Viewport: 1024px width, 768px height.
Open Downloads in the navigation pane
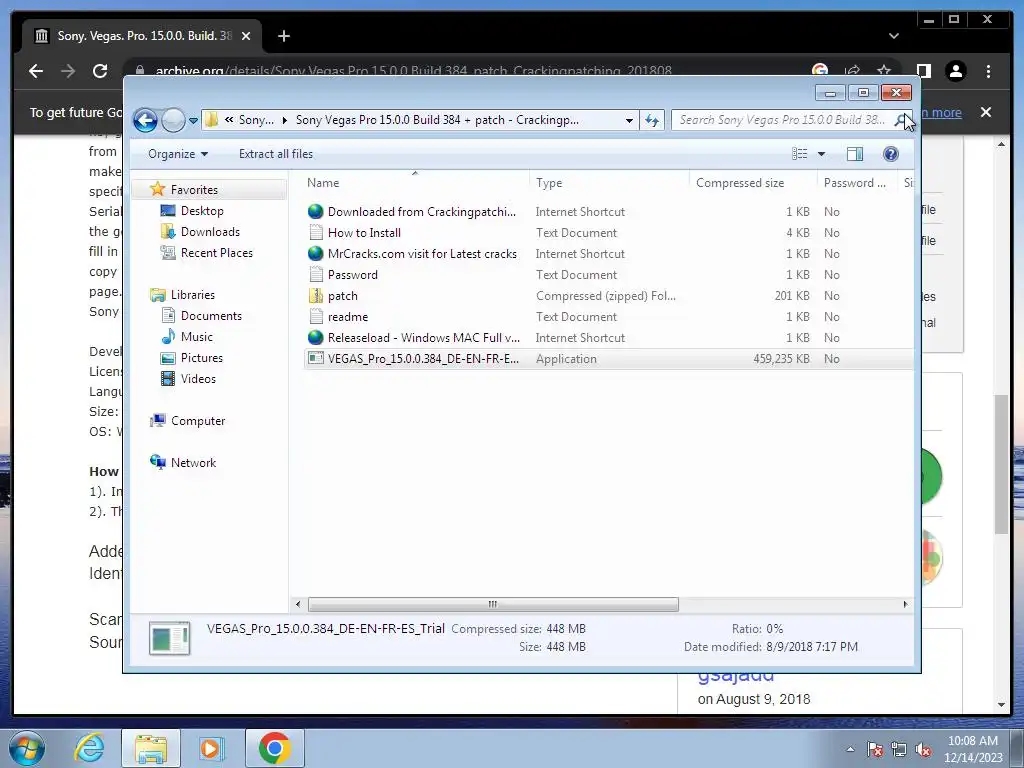[x=210, y=232]
